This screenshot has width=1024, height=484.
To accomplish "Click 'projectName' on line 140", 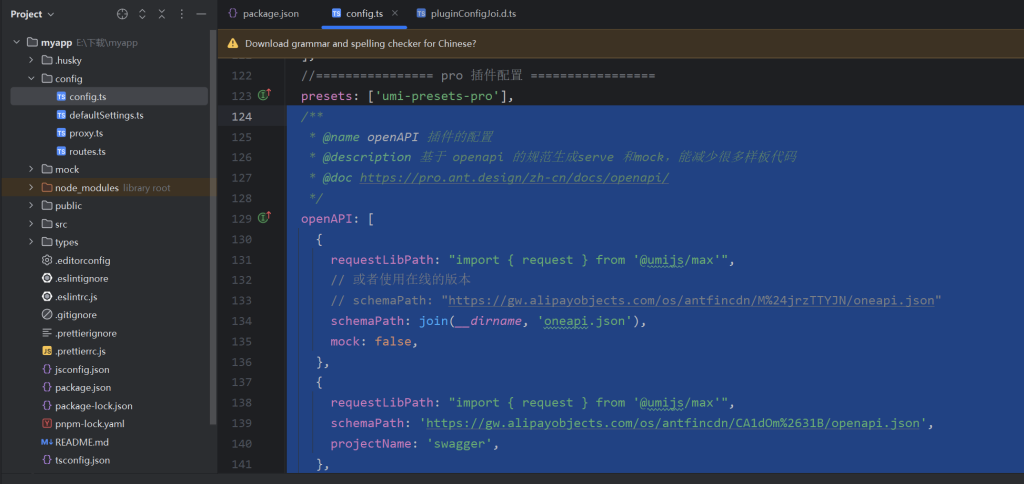I will pos(370,444).
